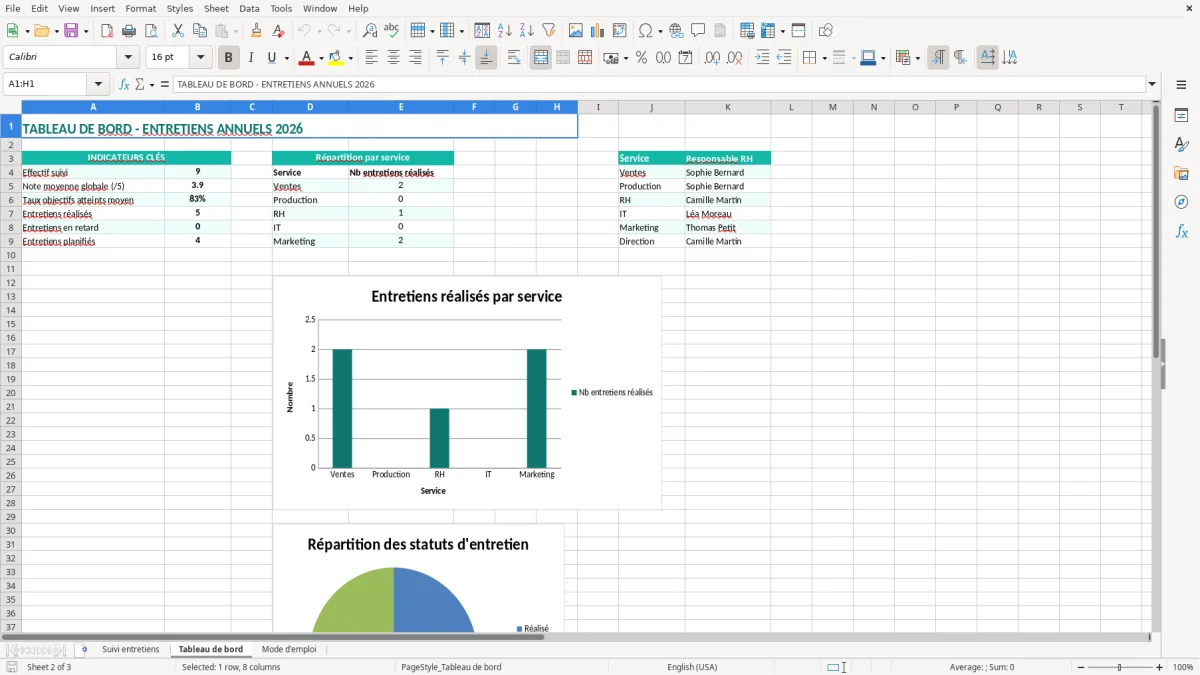
Task: Toggle Print Preview icon
Action: pyautogui.click(x=151, y=31)
